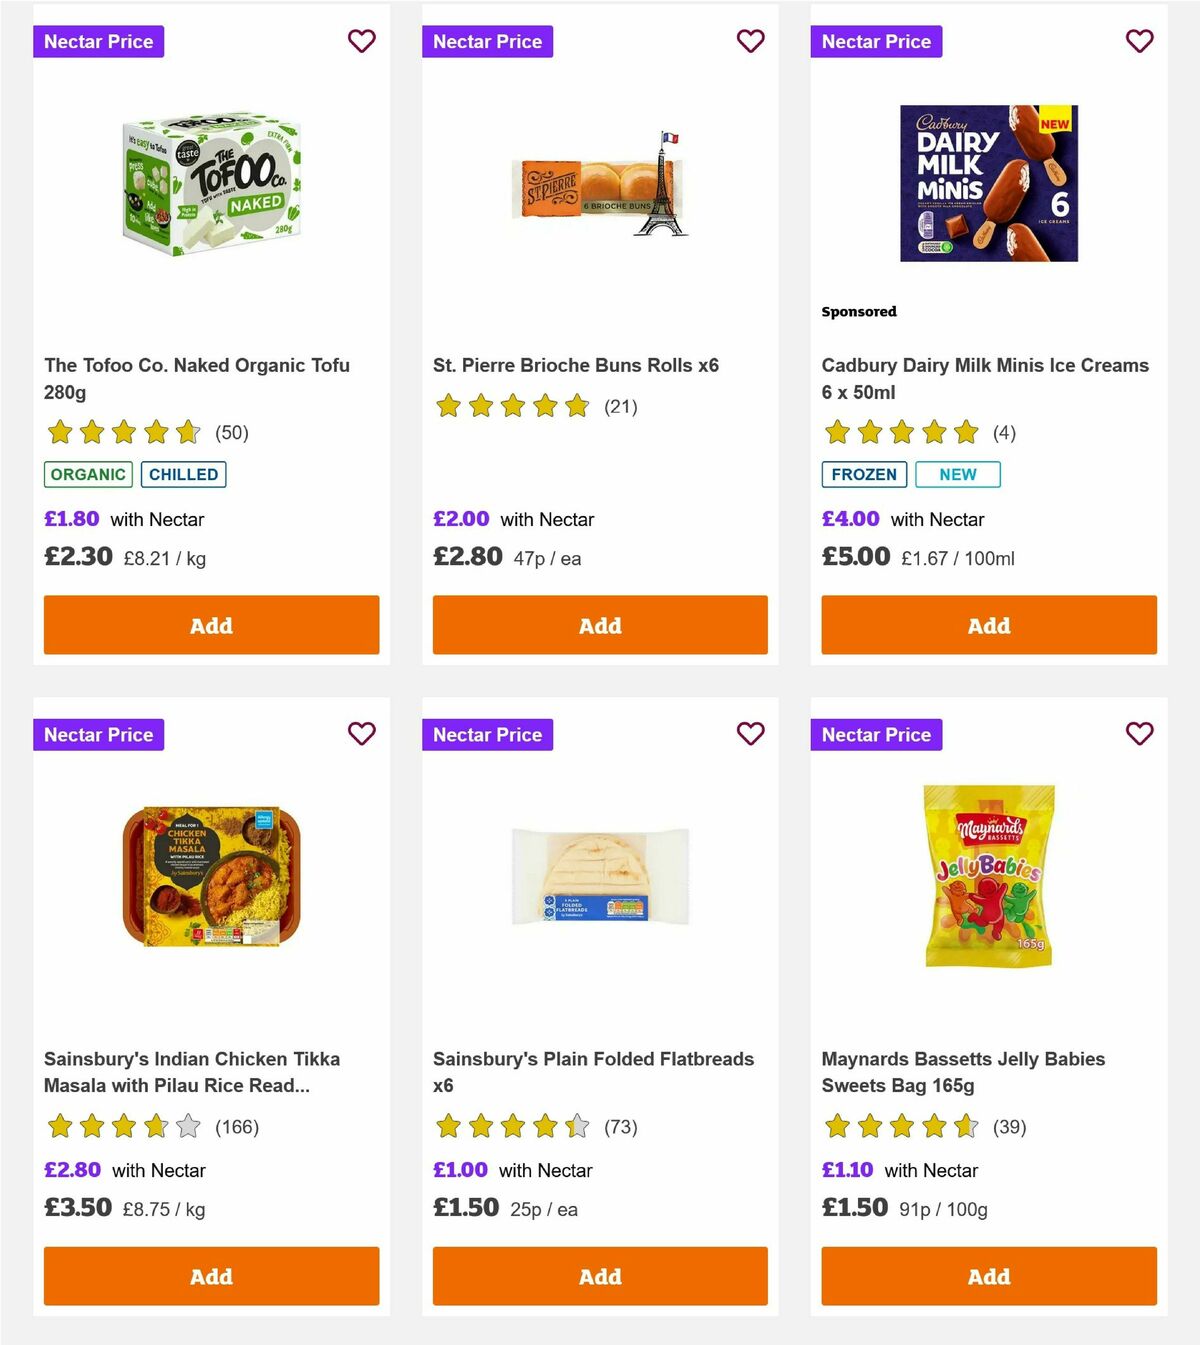Select the ORGANIC tag on the tofu

pos(87,474)
